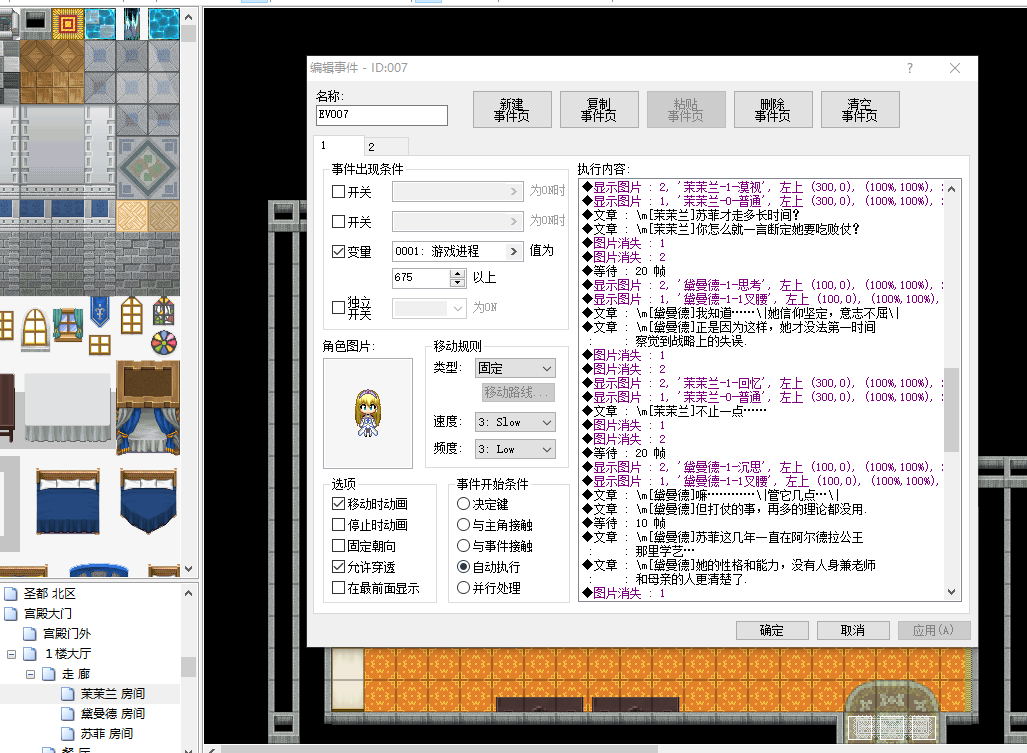Uncheck the 变量 condition checkbox
1027x753 pixels.
339,251
